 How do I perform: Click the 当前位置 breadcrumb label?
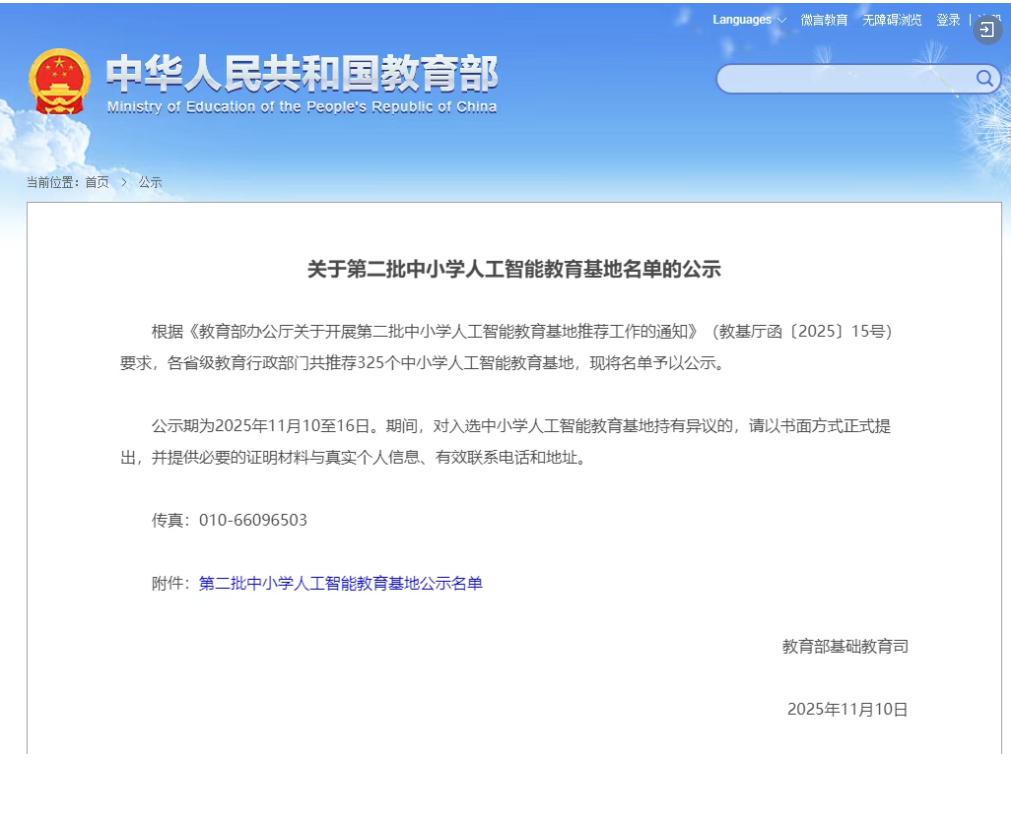coord(54,182)
